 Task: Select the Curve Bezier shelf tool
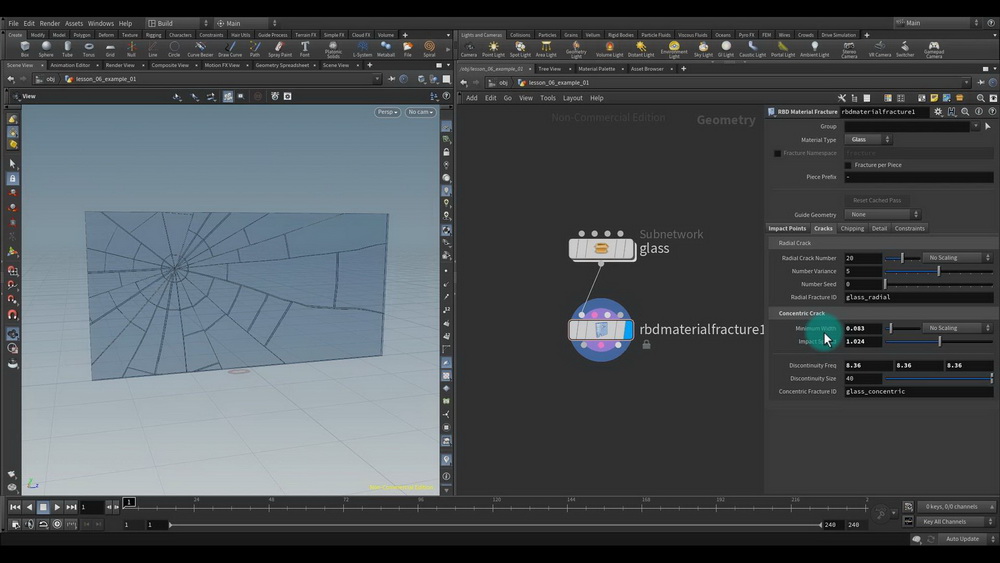[200, 49]
